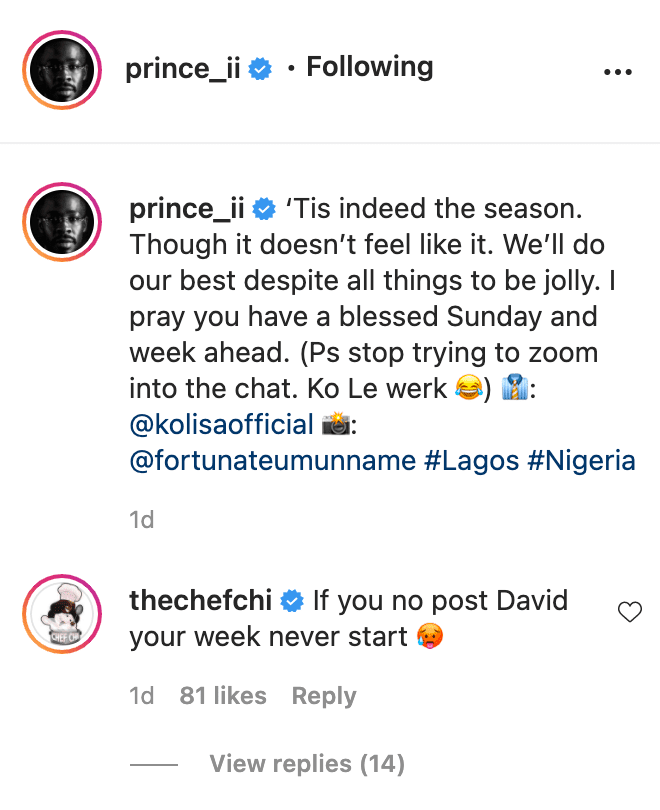Like thechefchi's comment with the heart icon

(630, 613)
